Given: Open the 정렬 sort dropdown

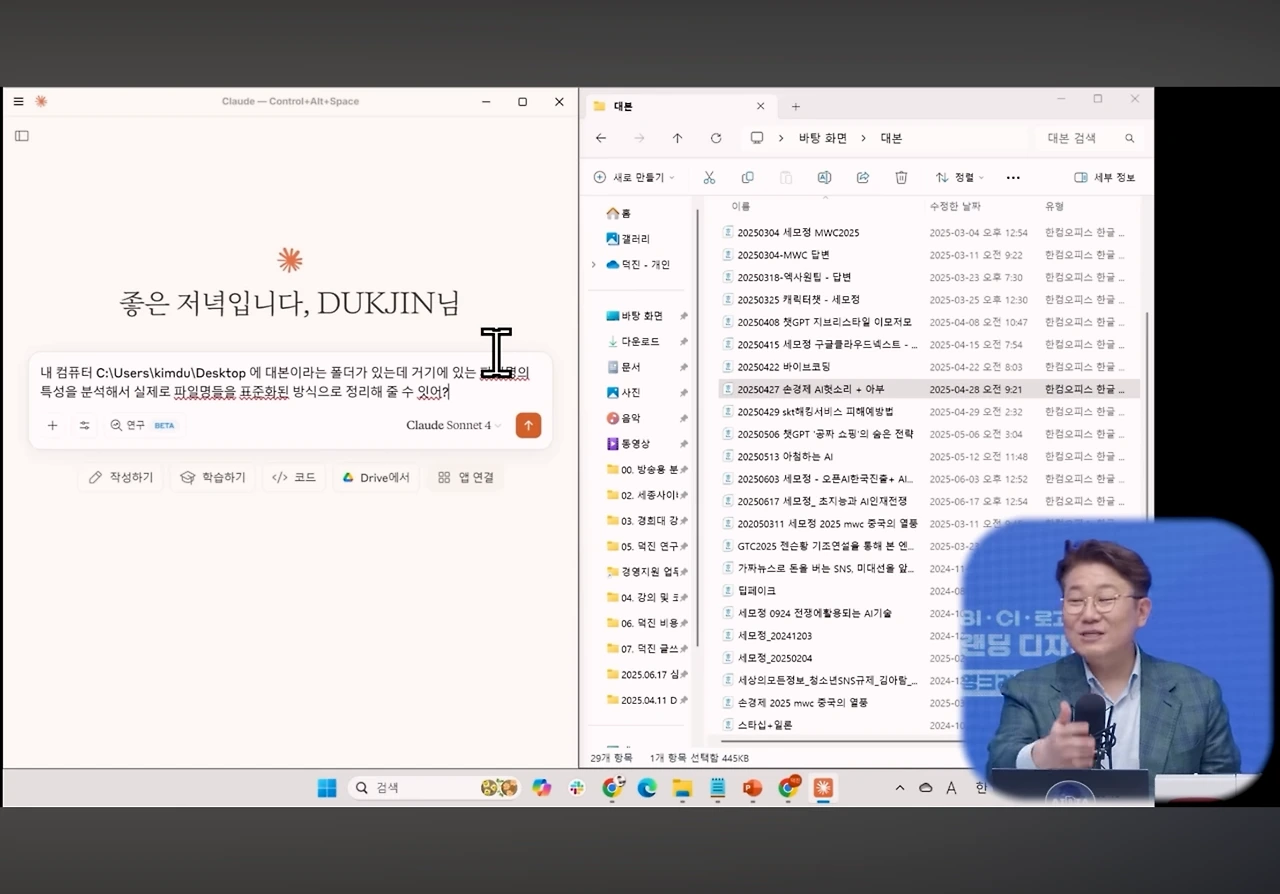Looking at the screenshot, I should tap(959, 177).
